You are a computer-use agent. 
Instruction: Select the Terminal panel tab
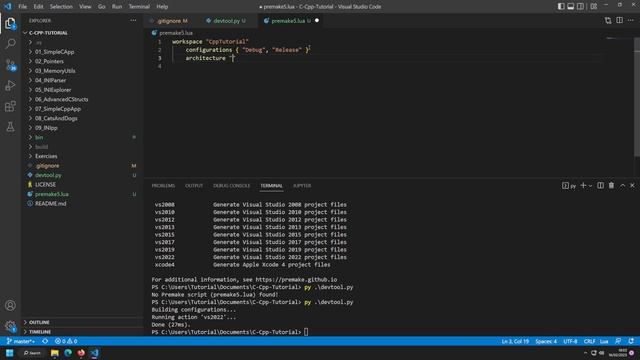coord(271,186)
